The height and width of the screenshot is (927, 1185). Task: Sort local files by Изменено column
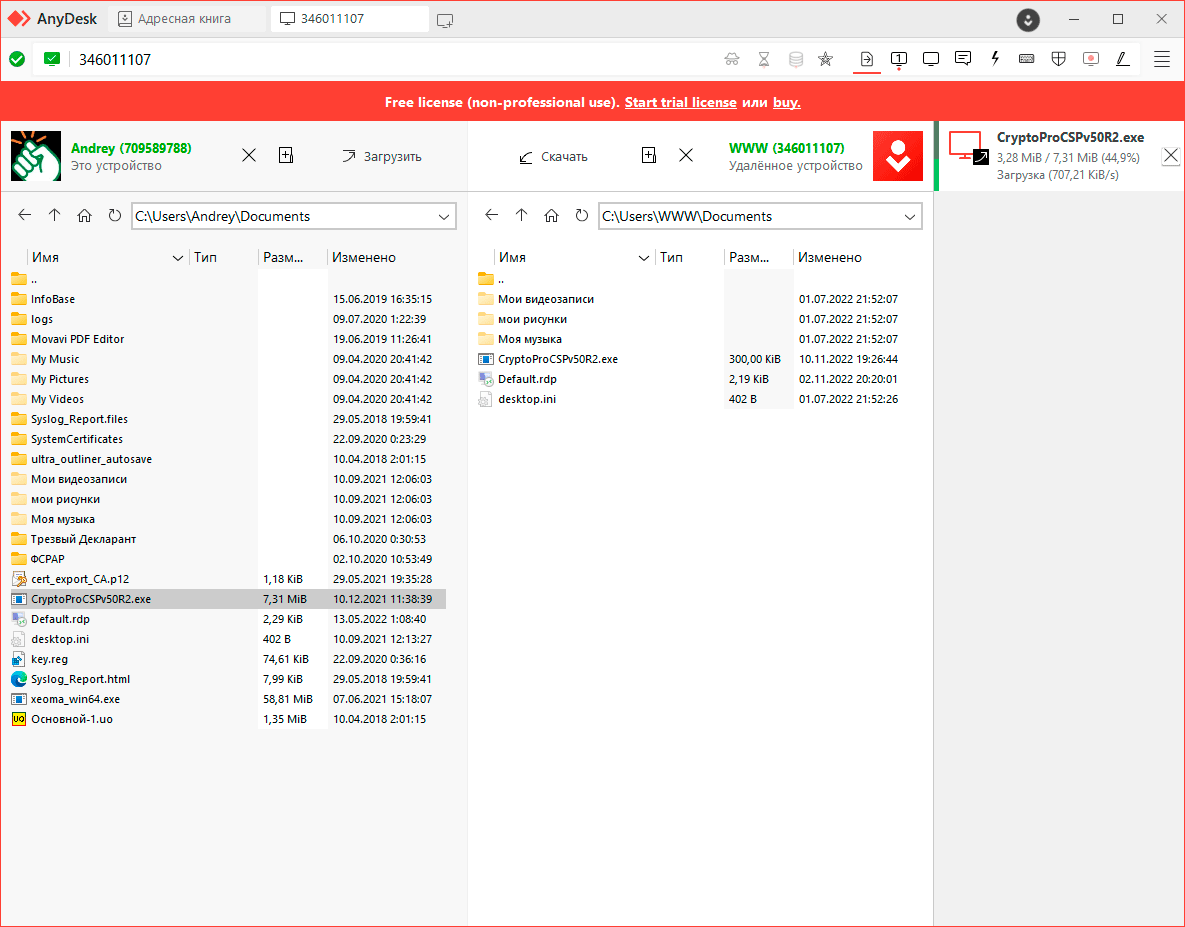pyautogui.click(x=364, y=257)
